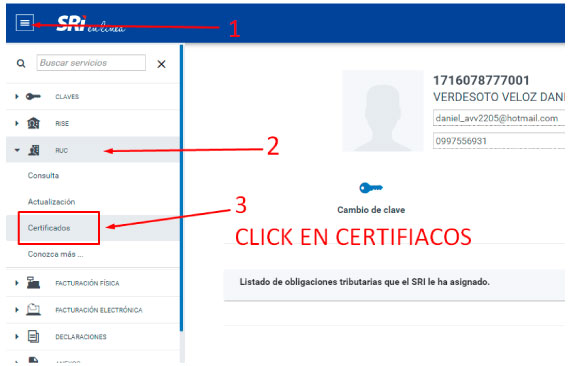Select the RUC menu item
The image size is (570, 366).
click(x=61, y=150)
